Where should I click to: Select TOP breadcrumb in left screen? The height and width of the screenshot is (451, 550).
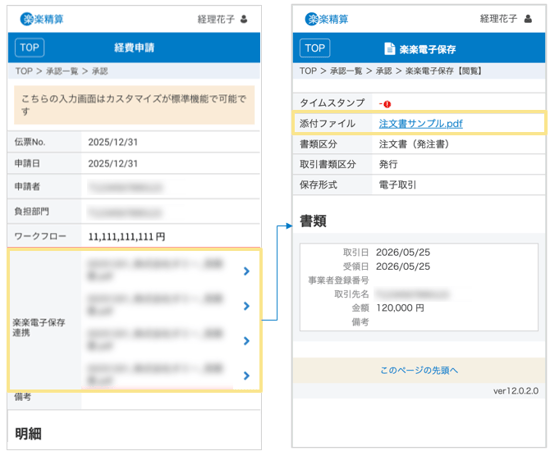click(x=24, y=71)
